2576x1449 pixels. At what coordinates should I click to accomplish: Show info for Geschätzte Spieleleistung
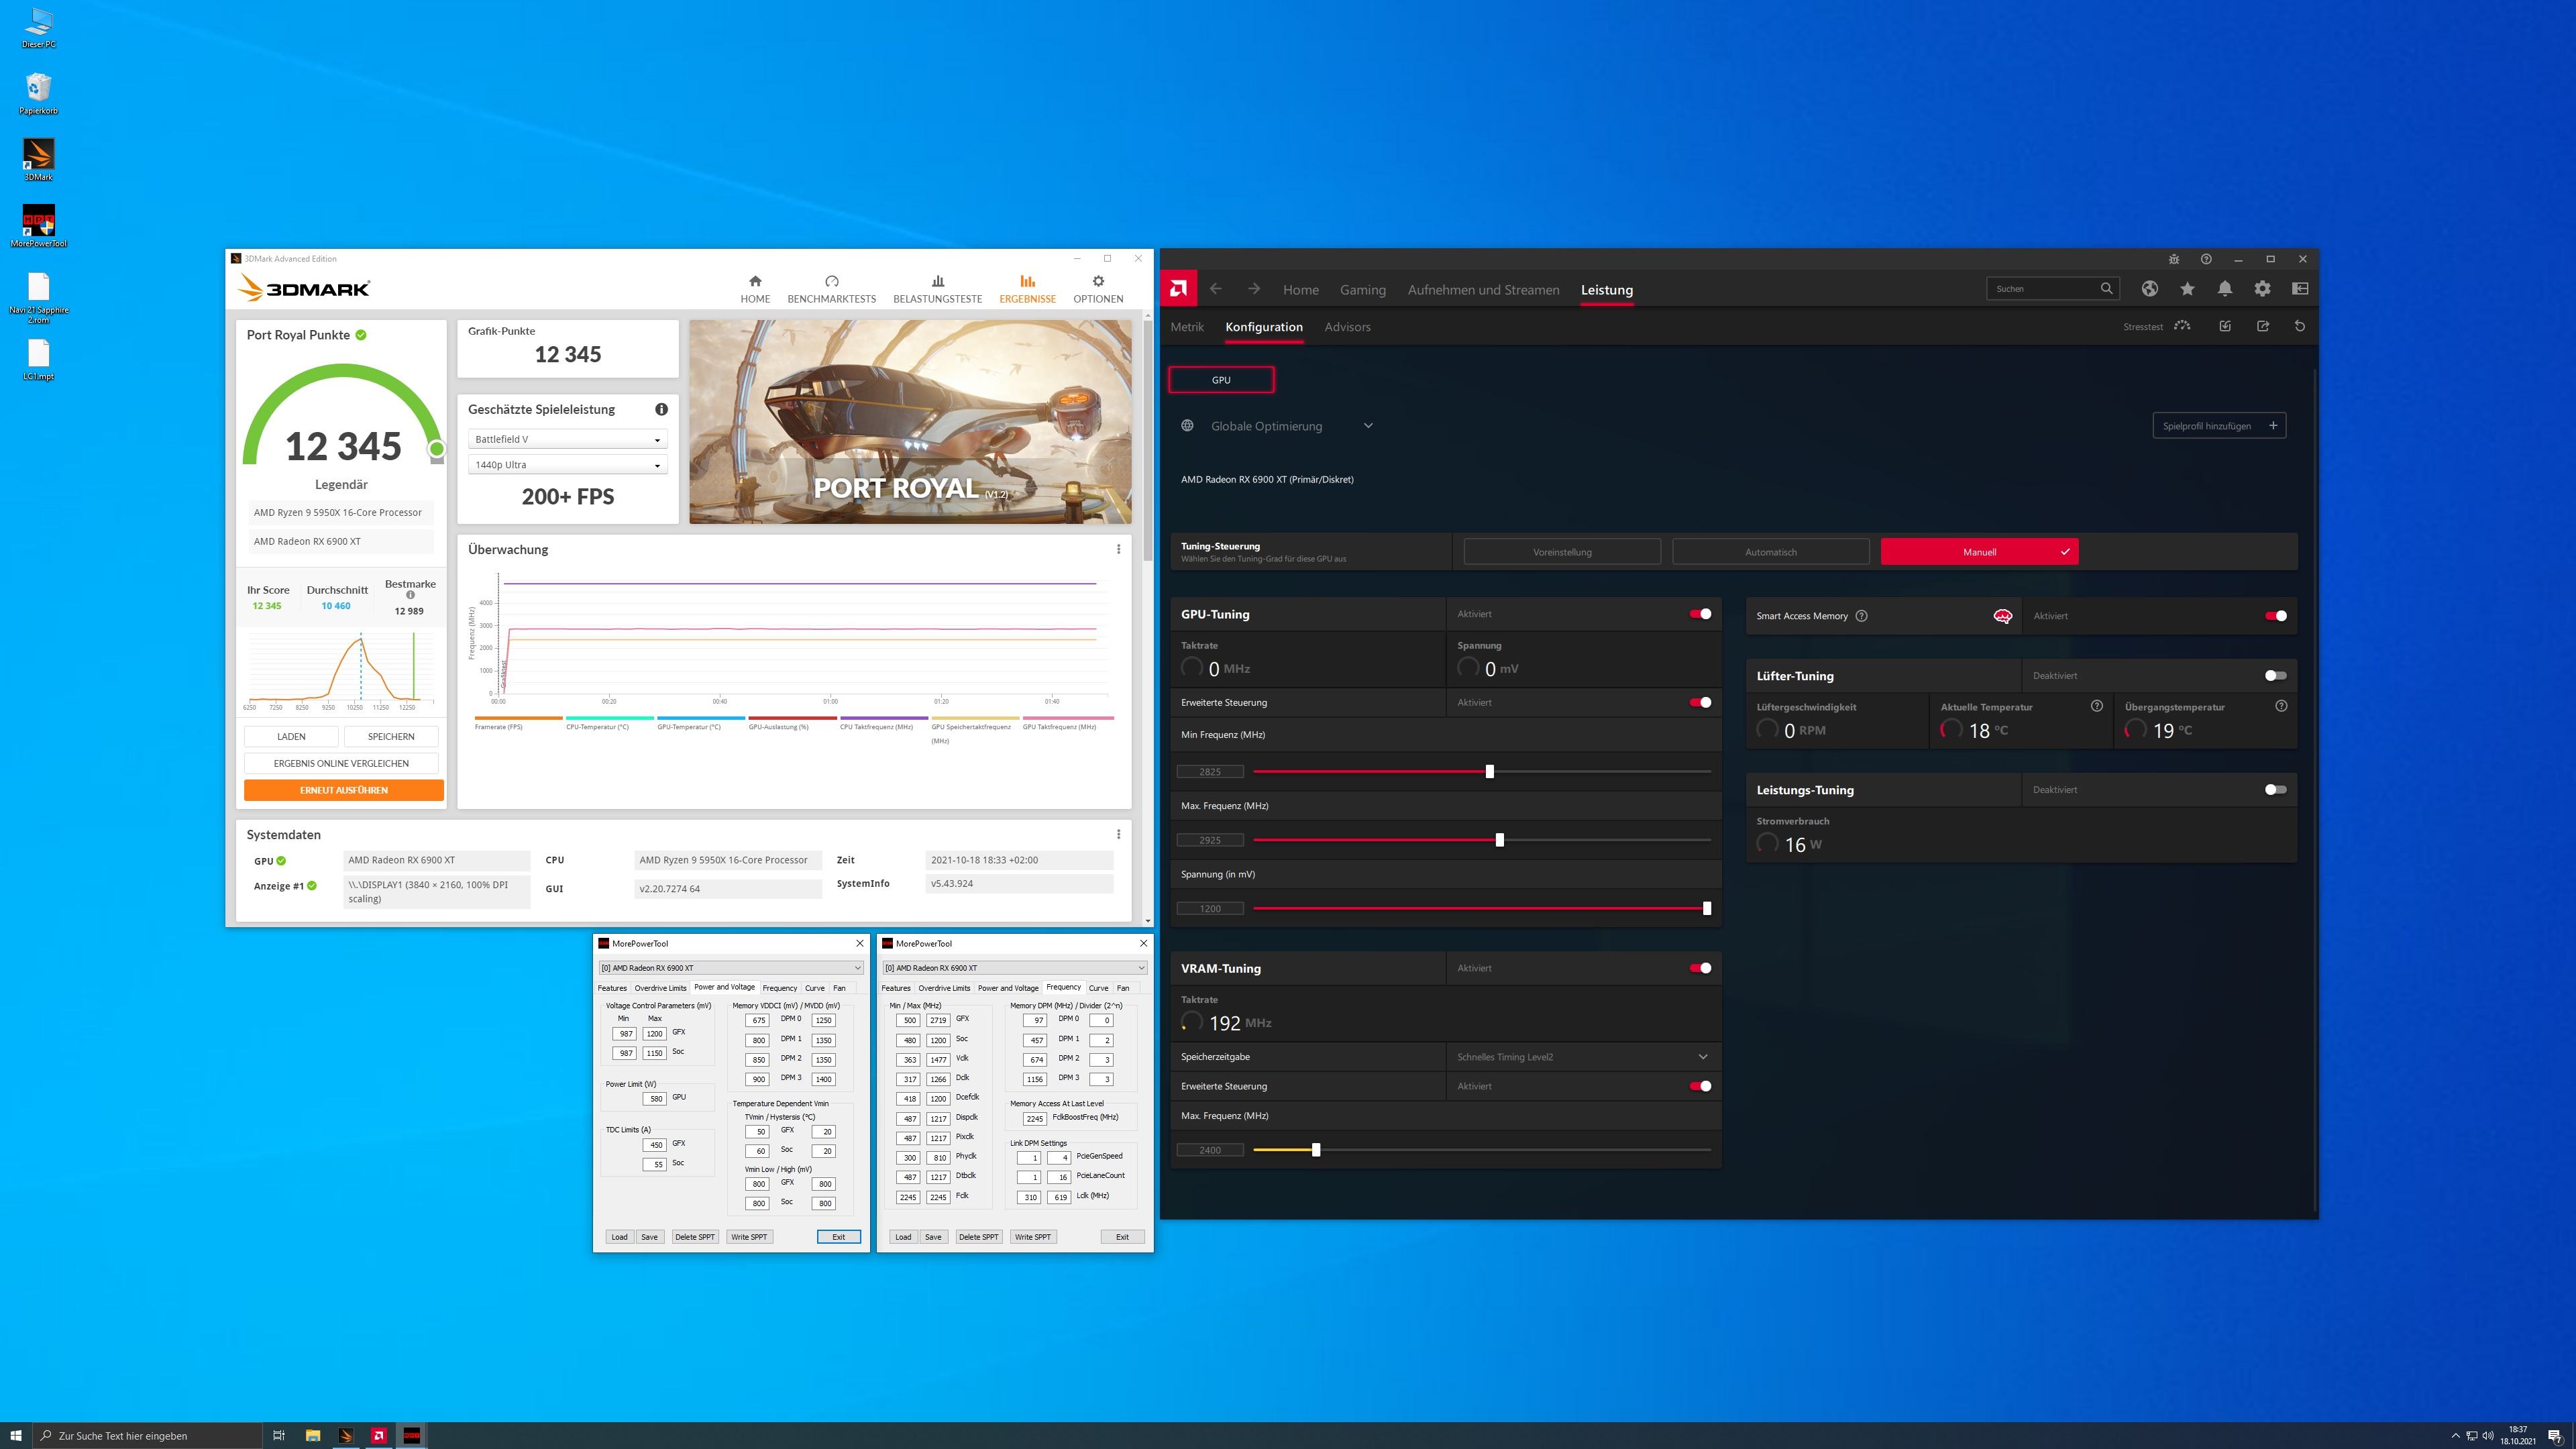(x=661, y=409)
